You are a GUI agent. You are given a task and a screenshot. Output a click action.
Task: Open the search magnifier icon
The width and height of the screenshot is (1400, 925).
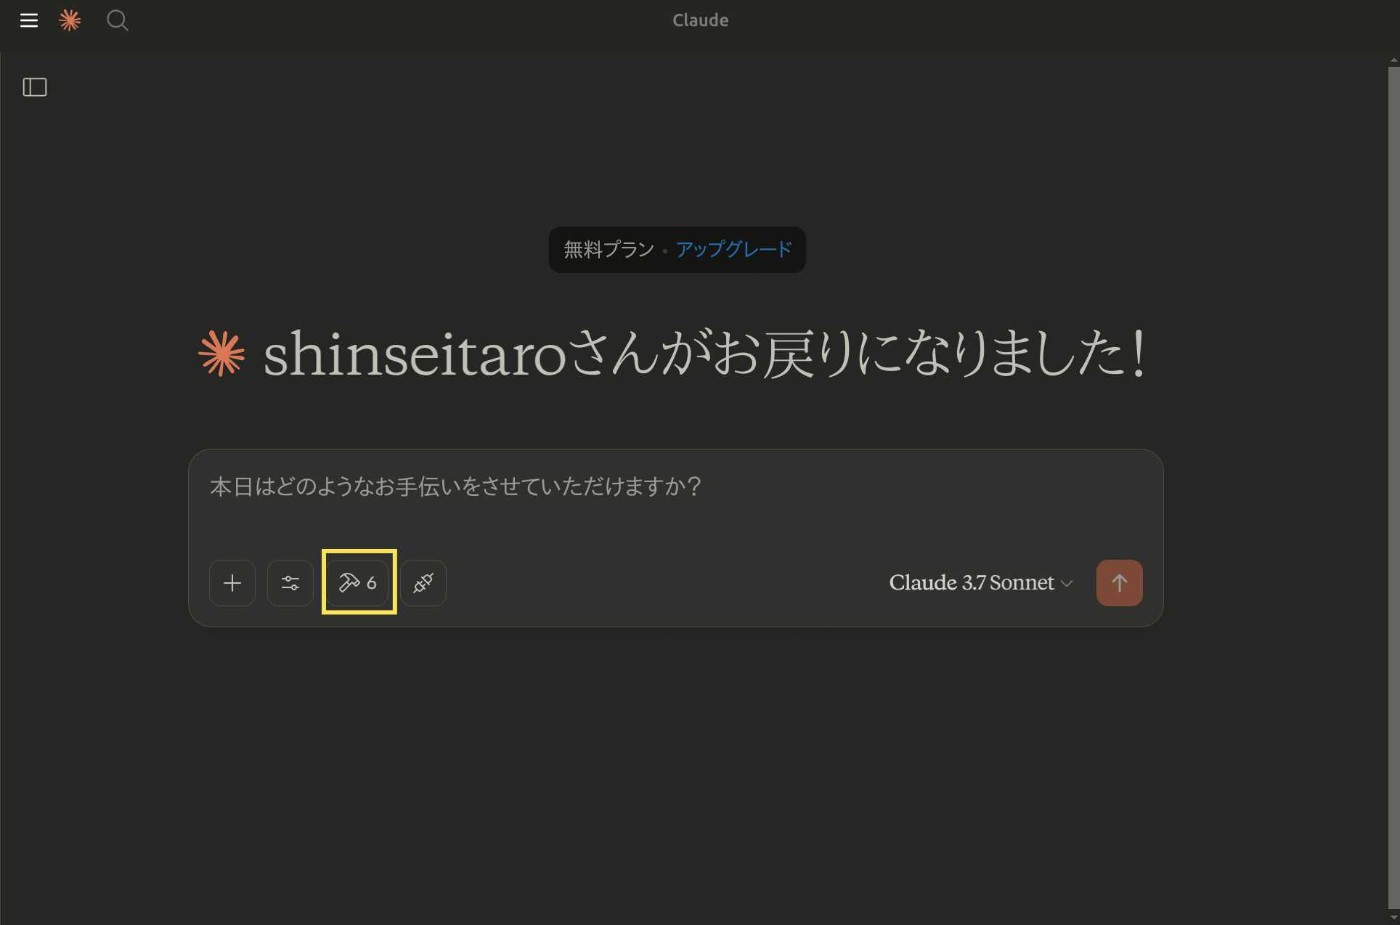[117, 20]
